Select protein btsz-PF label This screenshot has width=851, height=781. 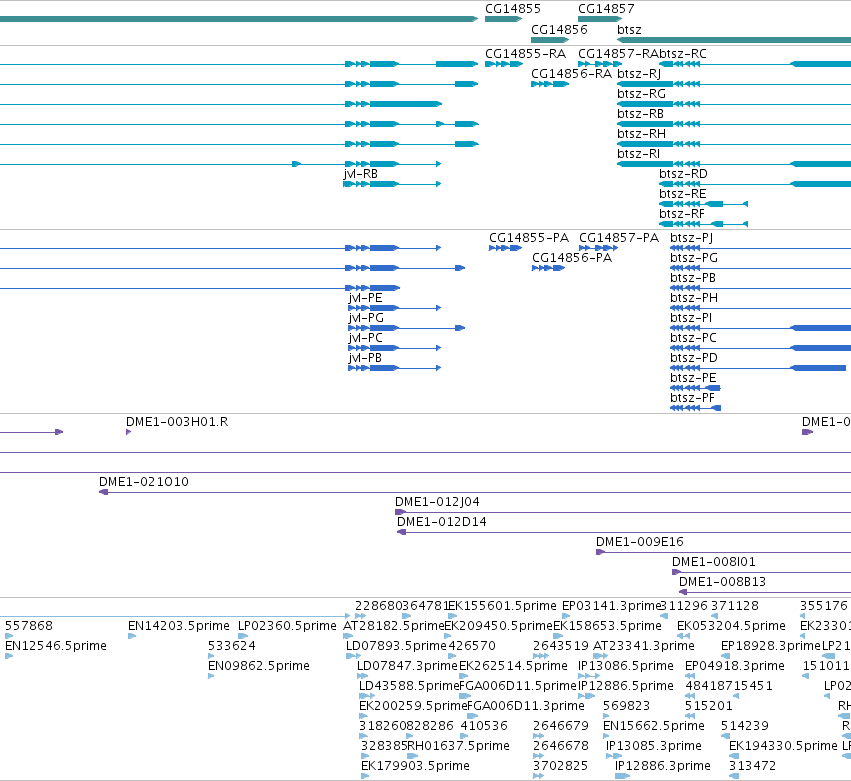(693, 399)
